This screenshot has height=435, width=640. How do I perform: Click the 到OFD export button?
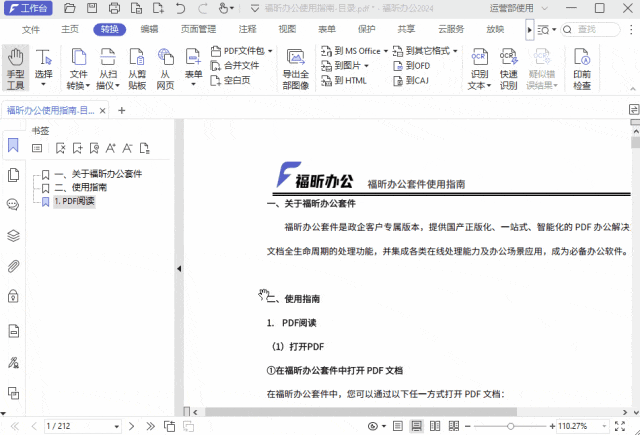pyautogui.click(x=411, y=66)
